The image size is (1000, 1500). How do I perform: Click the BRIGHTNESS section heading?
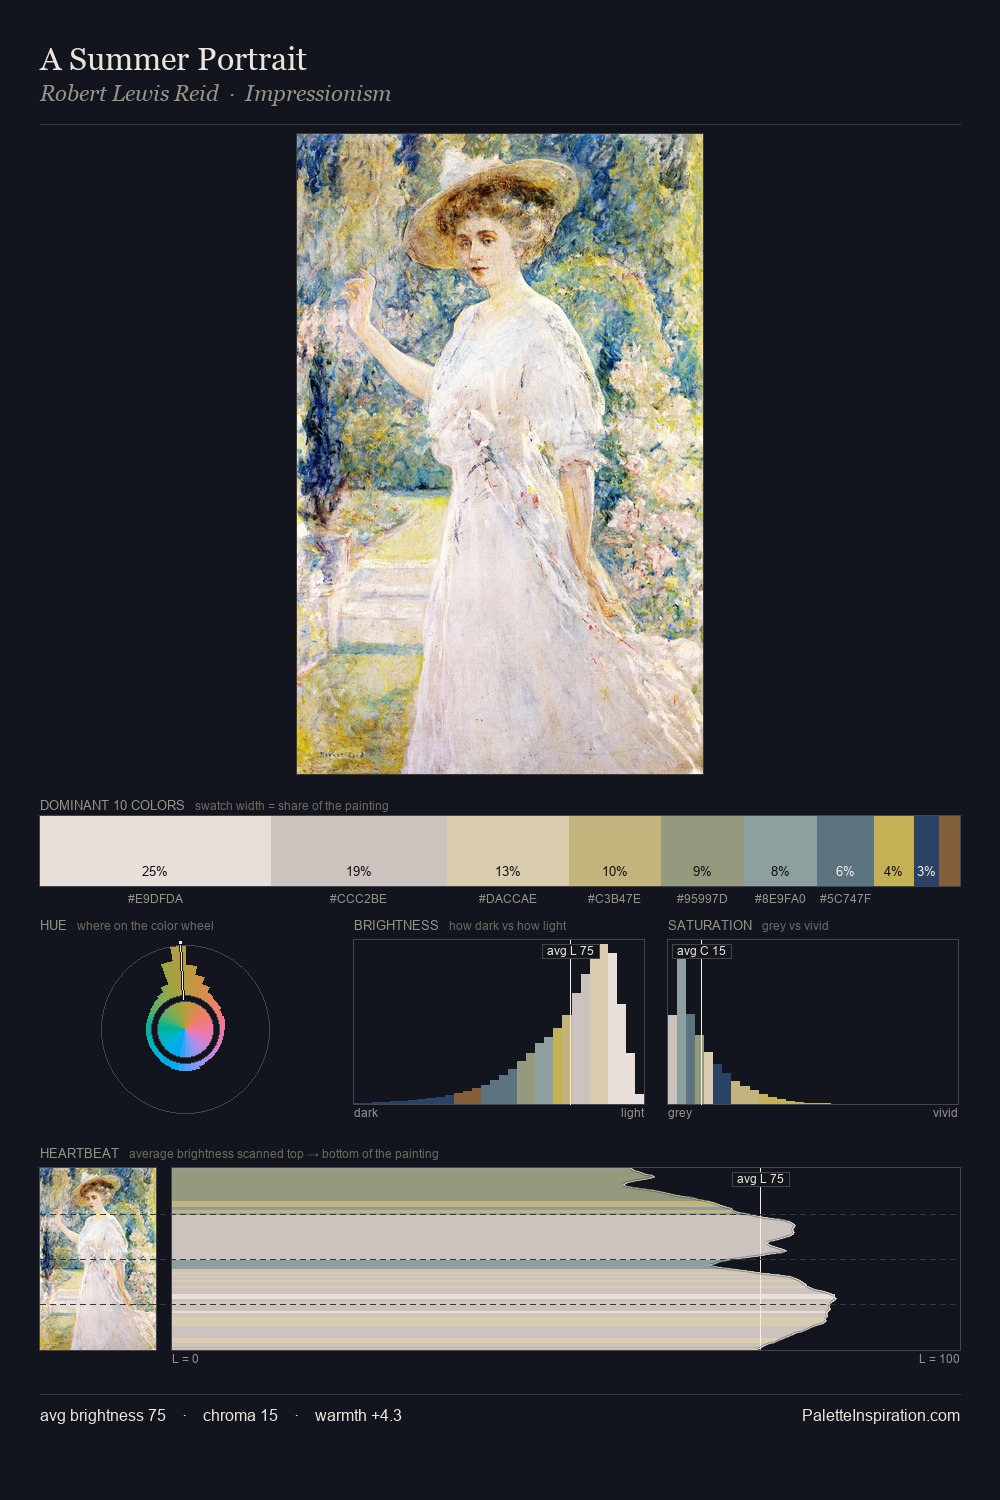(396, 925)
